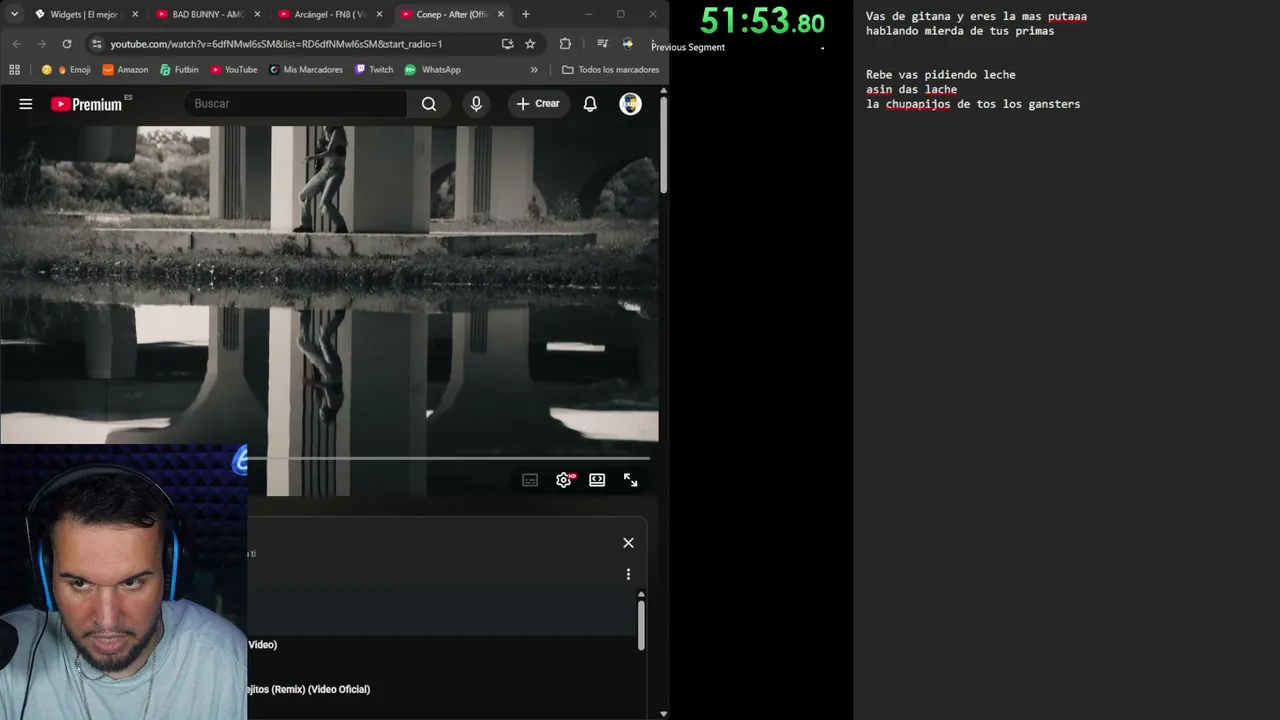Open the WhatsApp bookmark
The width and height of the screenshot is (1280, 720).
click(433, 70)
